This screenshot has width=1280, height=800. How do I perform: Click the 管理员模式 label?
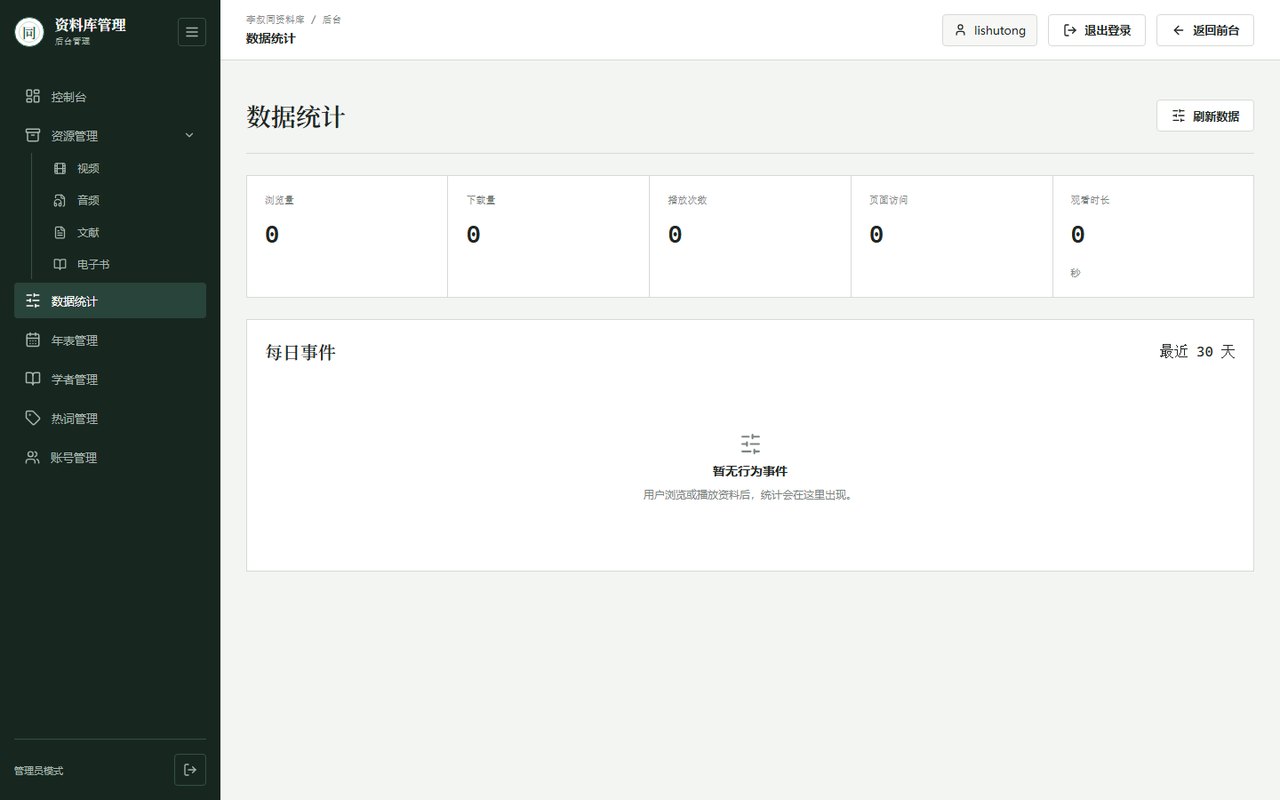click(x=39, y=771)
